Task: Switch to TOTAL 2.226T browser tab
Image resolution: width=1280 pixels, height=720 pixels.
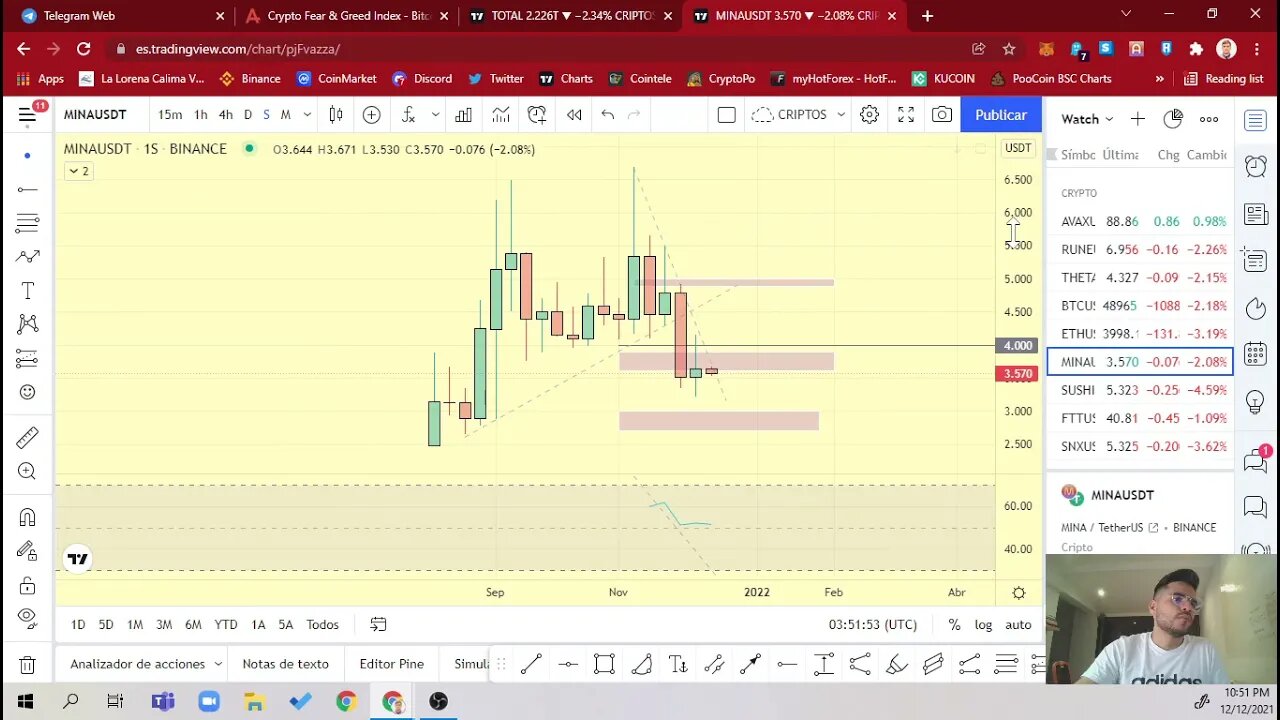Action: click(x=570, y=16)
